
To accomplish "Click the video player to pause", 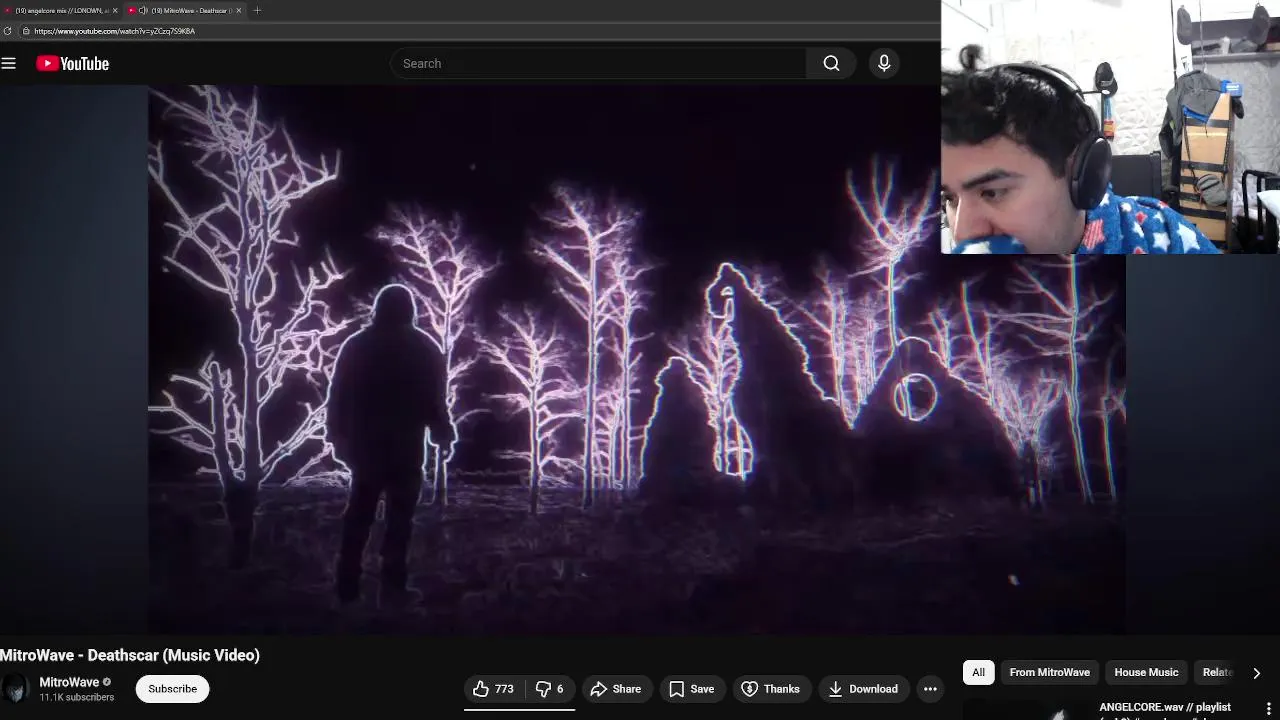I will pos(637,358).
